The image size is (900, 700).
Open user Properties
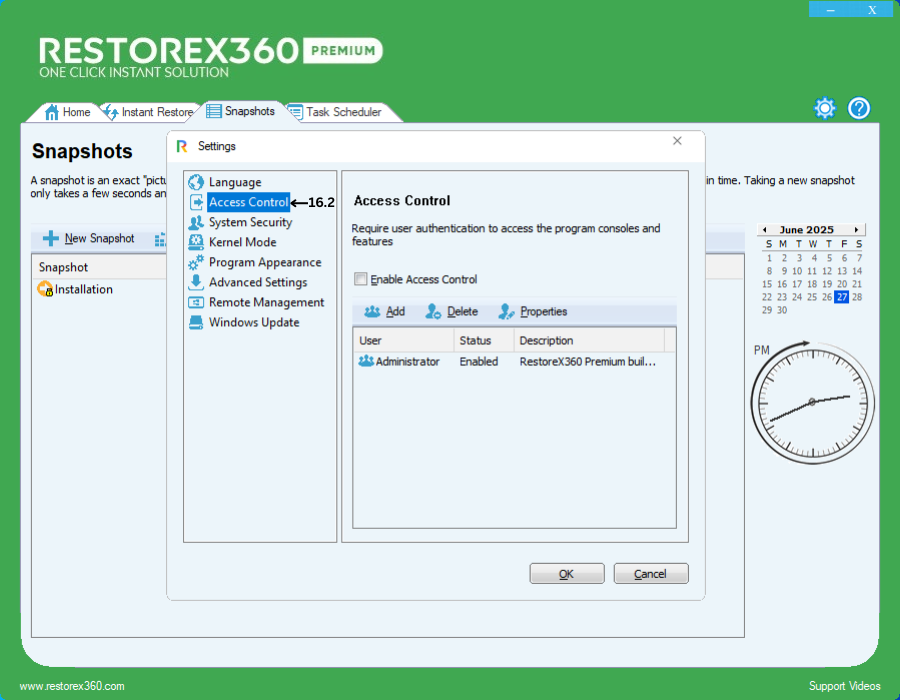pos(533,311)
